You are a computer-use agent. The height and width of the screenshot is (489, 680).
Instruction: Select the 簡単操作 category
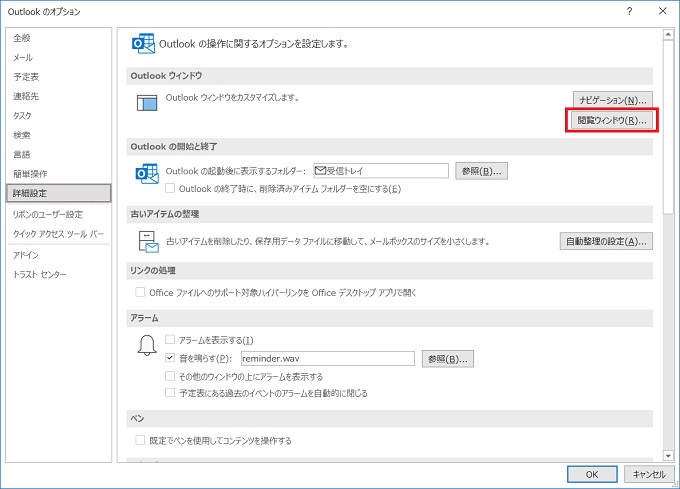click(59, 174)
